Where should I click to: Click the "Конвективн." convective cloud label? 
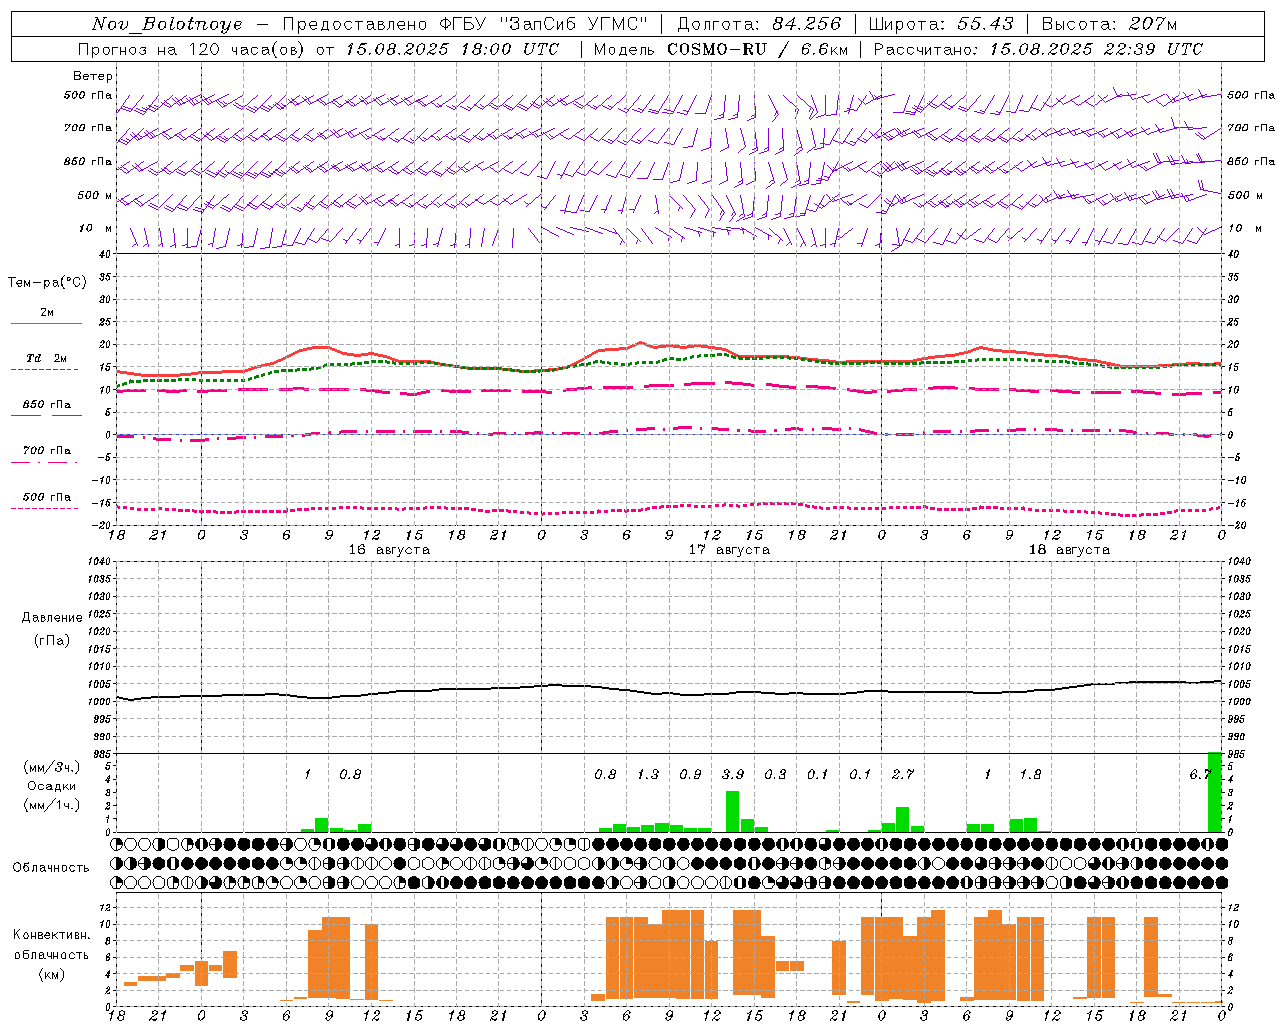[x=52, y=935]
